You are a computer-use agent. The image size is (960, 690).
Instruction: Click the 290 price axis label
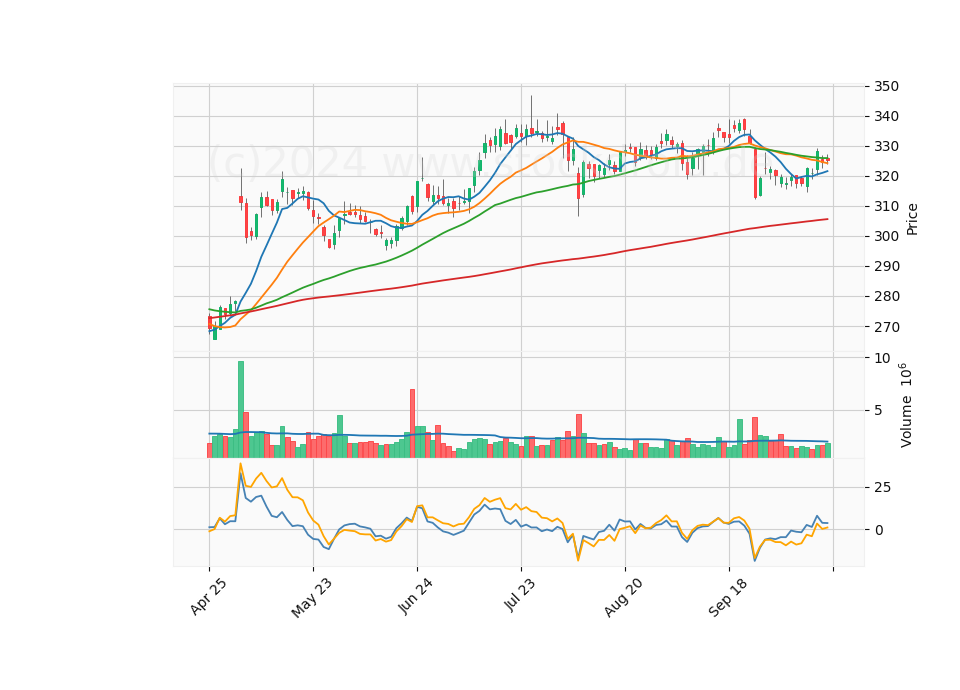pyautogui.click(x=886, y=266)
